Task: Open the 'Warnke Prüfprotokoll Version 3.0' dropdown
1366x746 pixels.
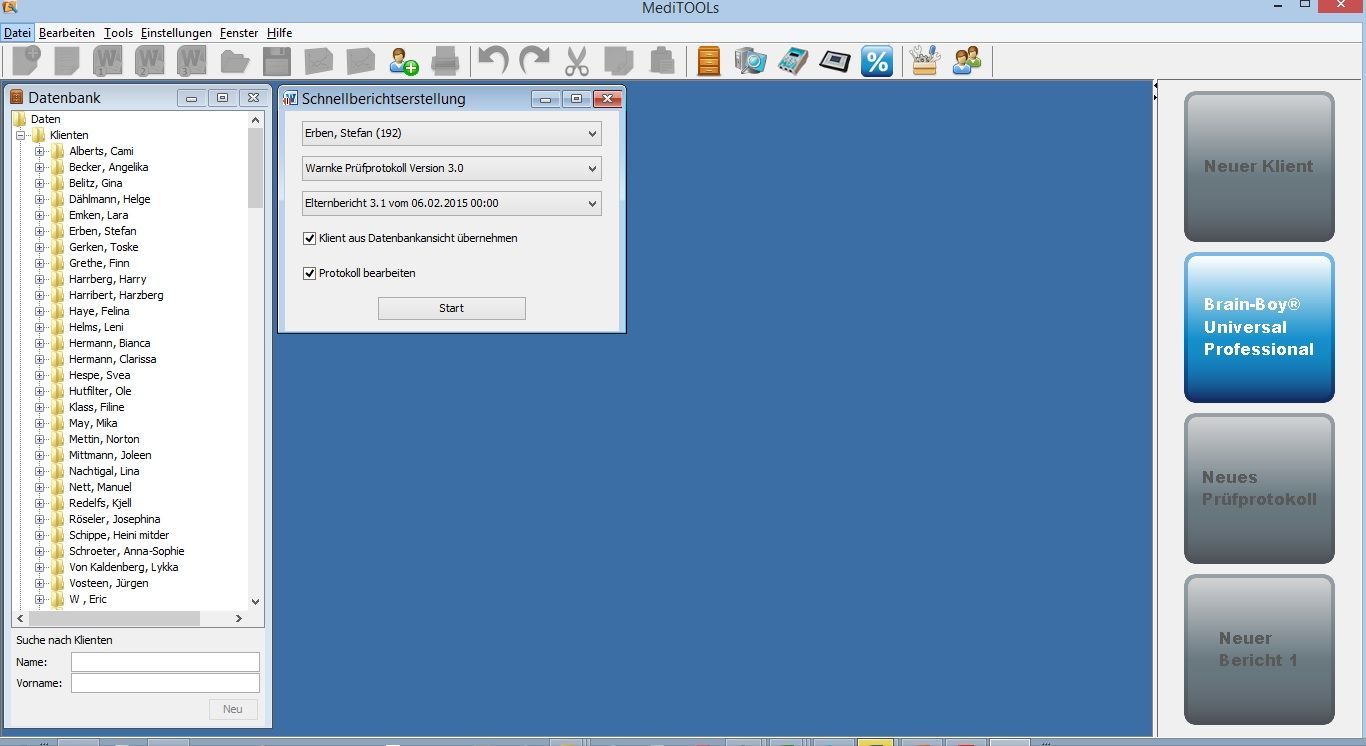Action: 451,168
